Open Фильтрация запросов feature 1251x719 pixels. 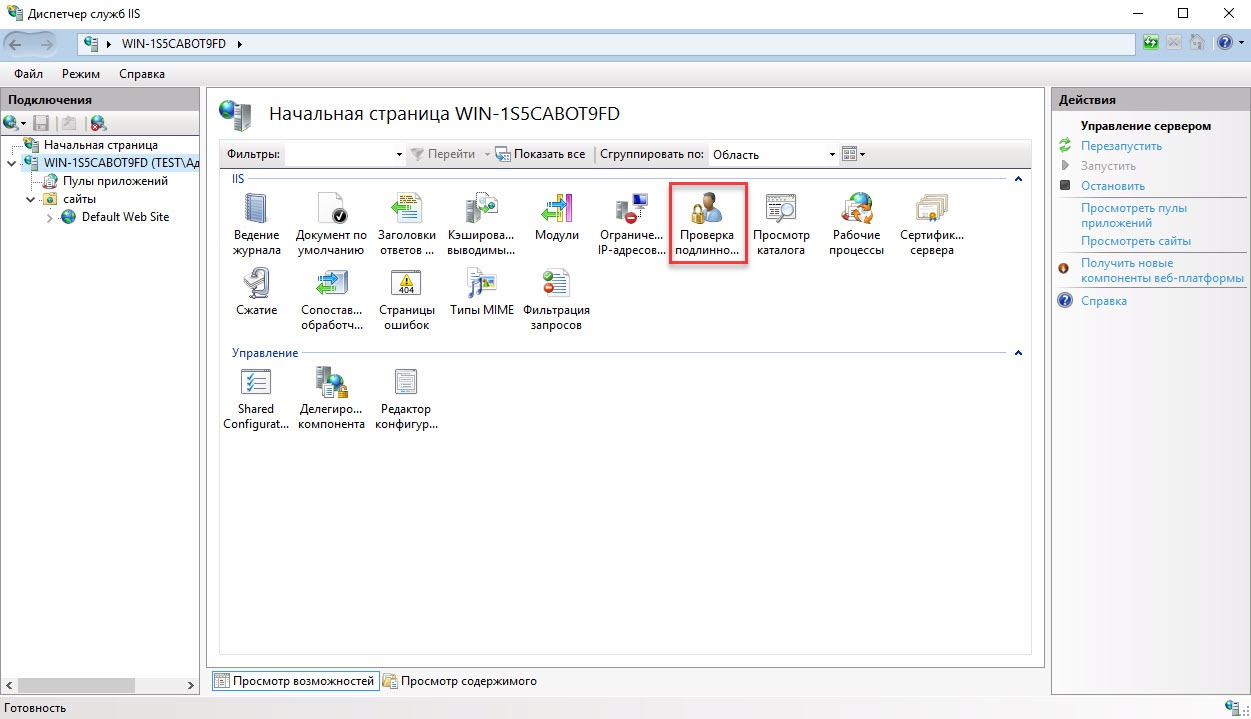tap(557, 299)
